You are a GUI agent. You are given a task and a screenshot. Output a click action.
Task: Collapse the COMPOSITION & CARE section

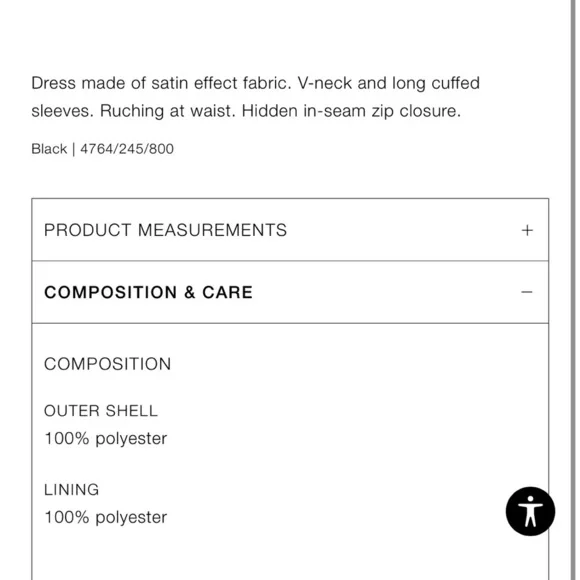(290, 292)
